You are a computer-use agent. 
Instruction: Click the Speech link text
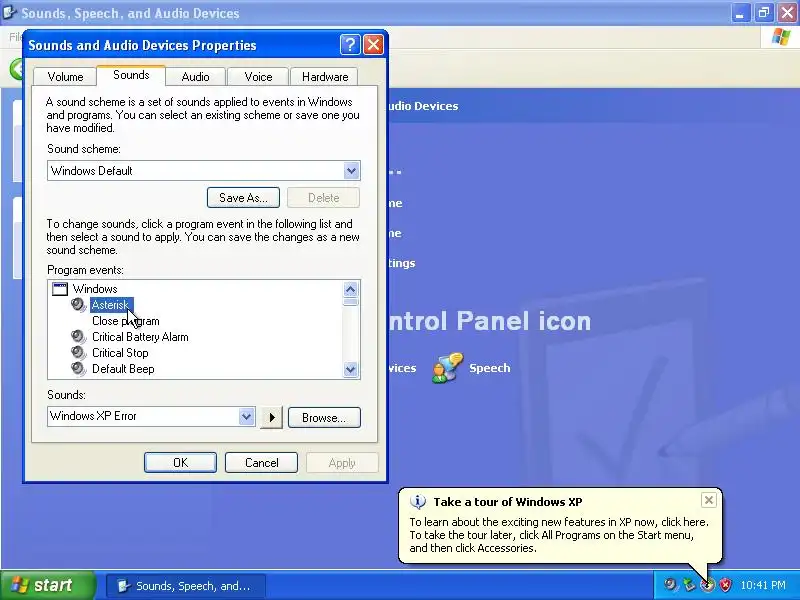(489, 368)
